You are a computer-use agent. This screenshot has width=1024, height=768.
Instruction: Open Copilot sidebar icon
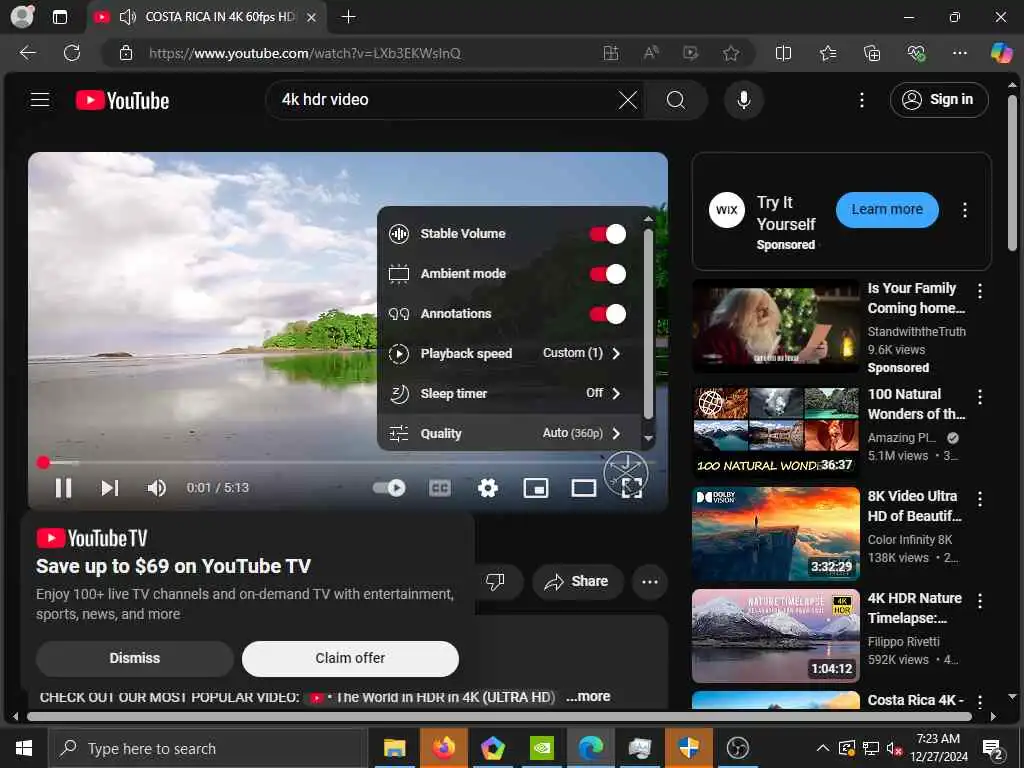point(1001,53)
